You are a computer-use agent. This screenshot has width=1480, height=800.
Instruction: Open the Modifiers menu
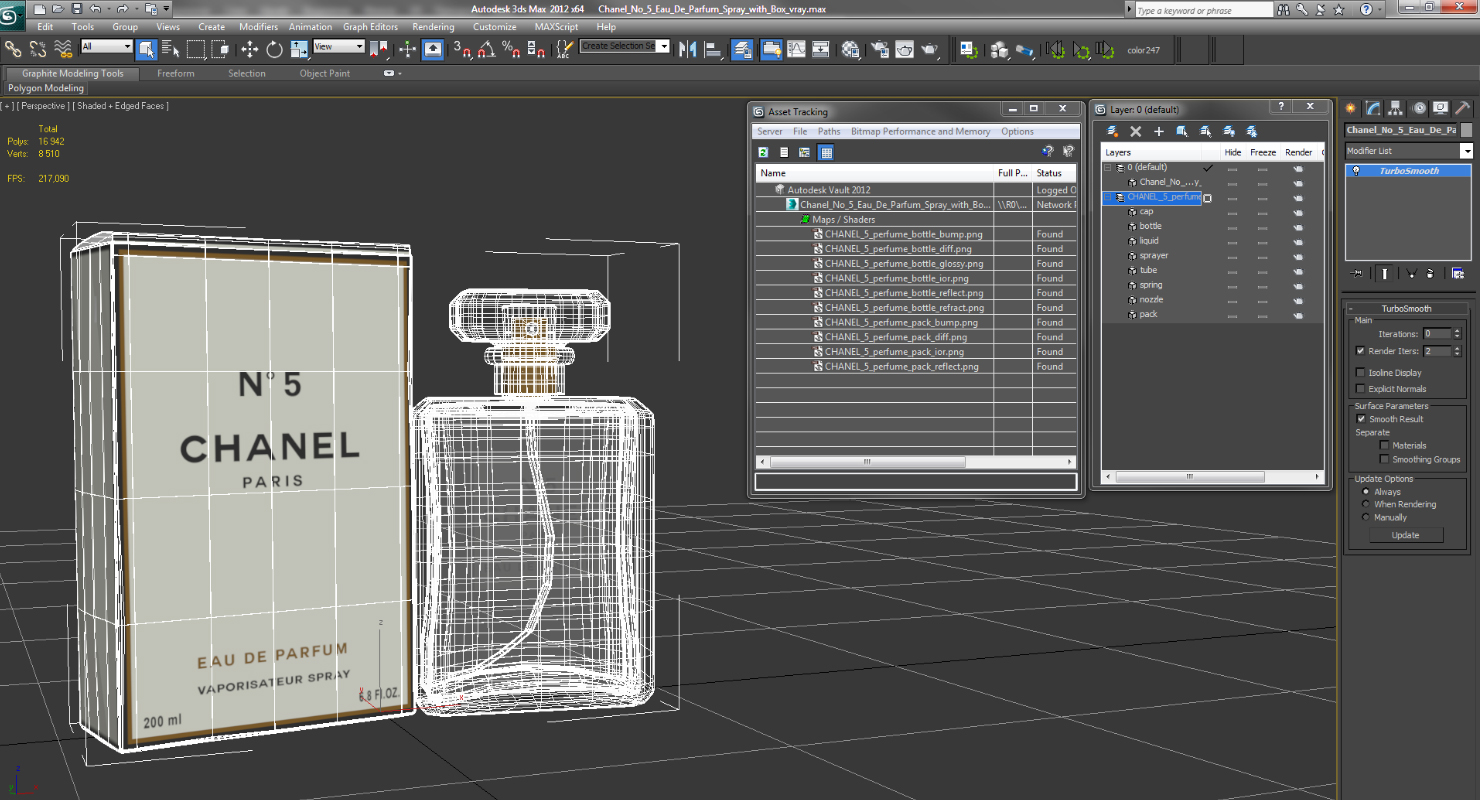[258, 27]
